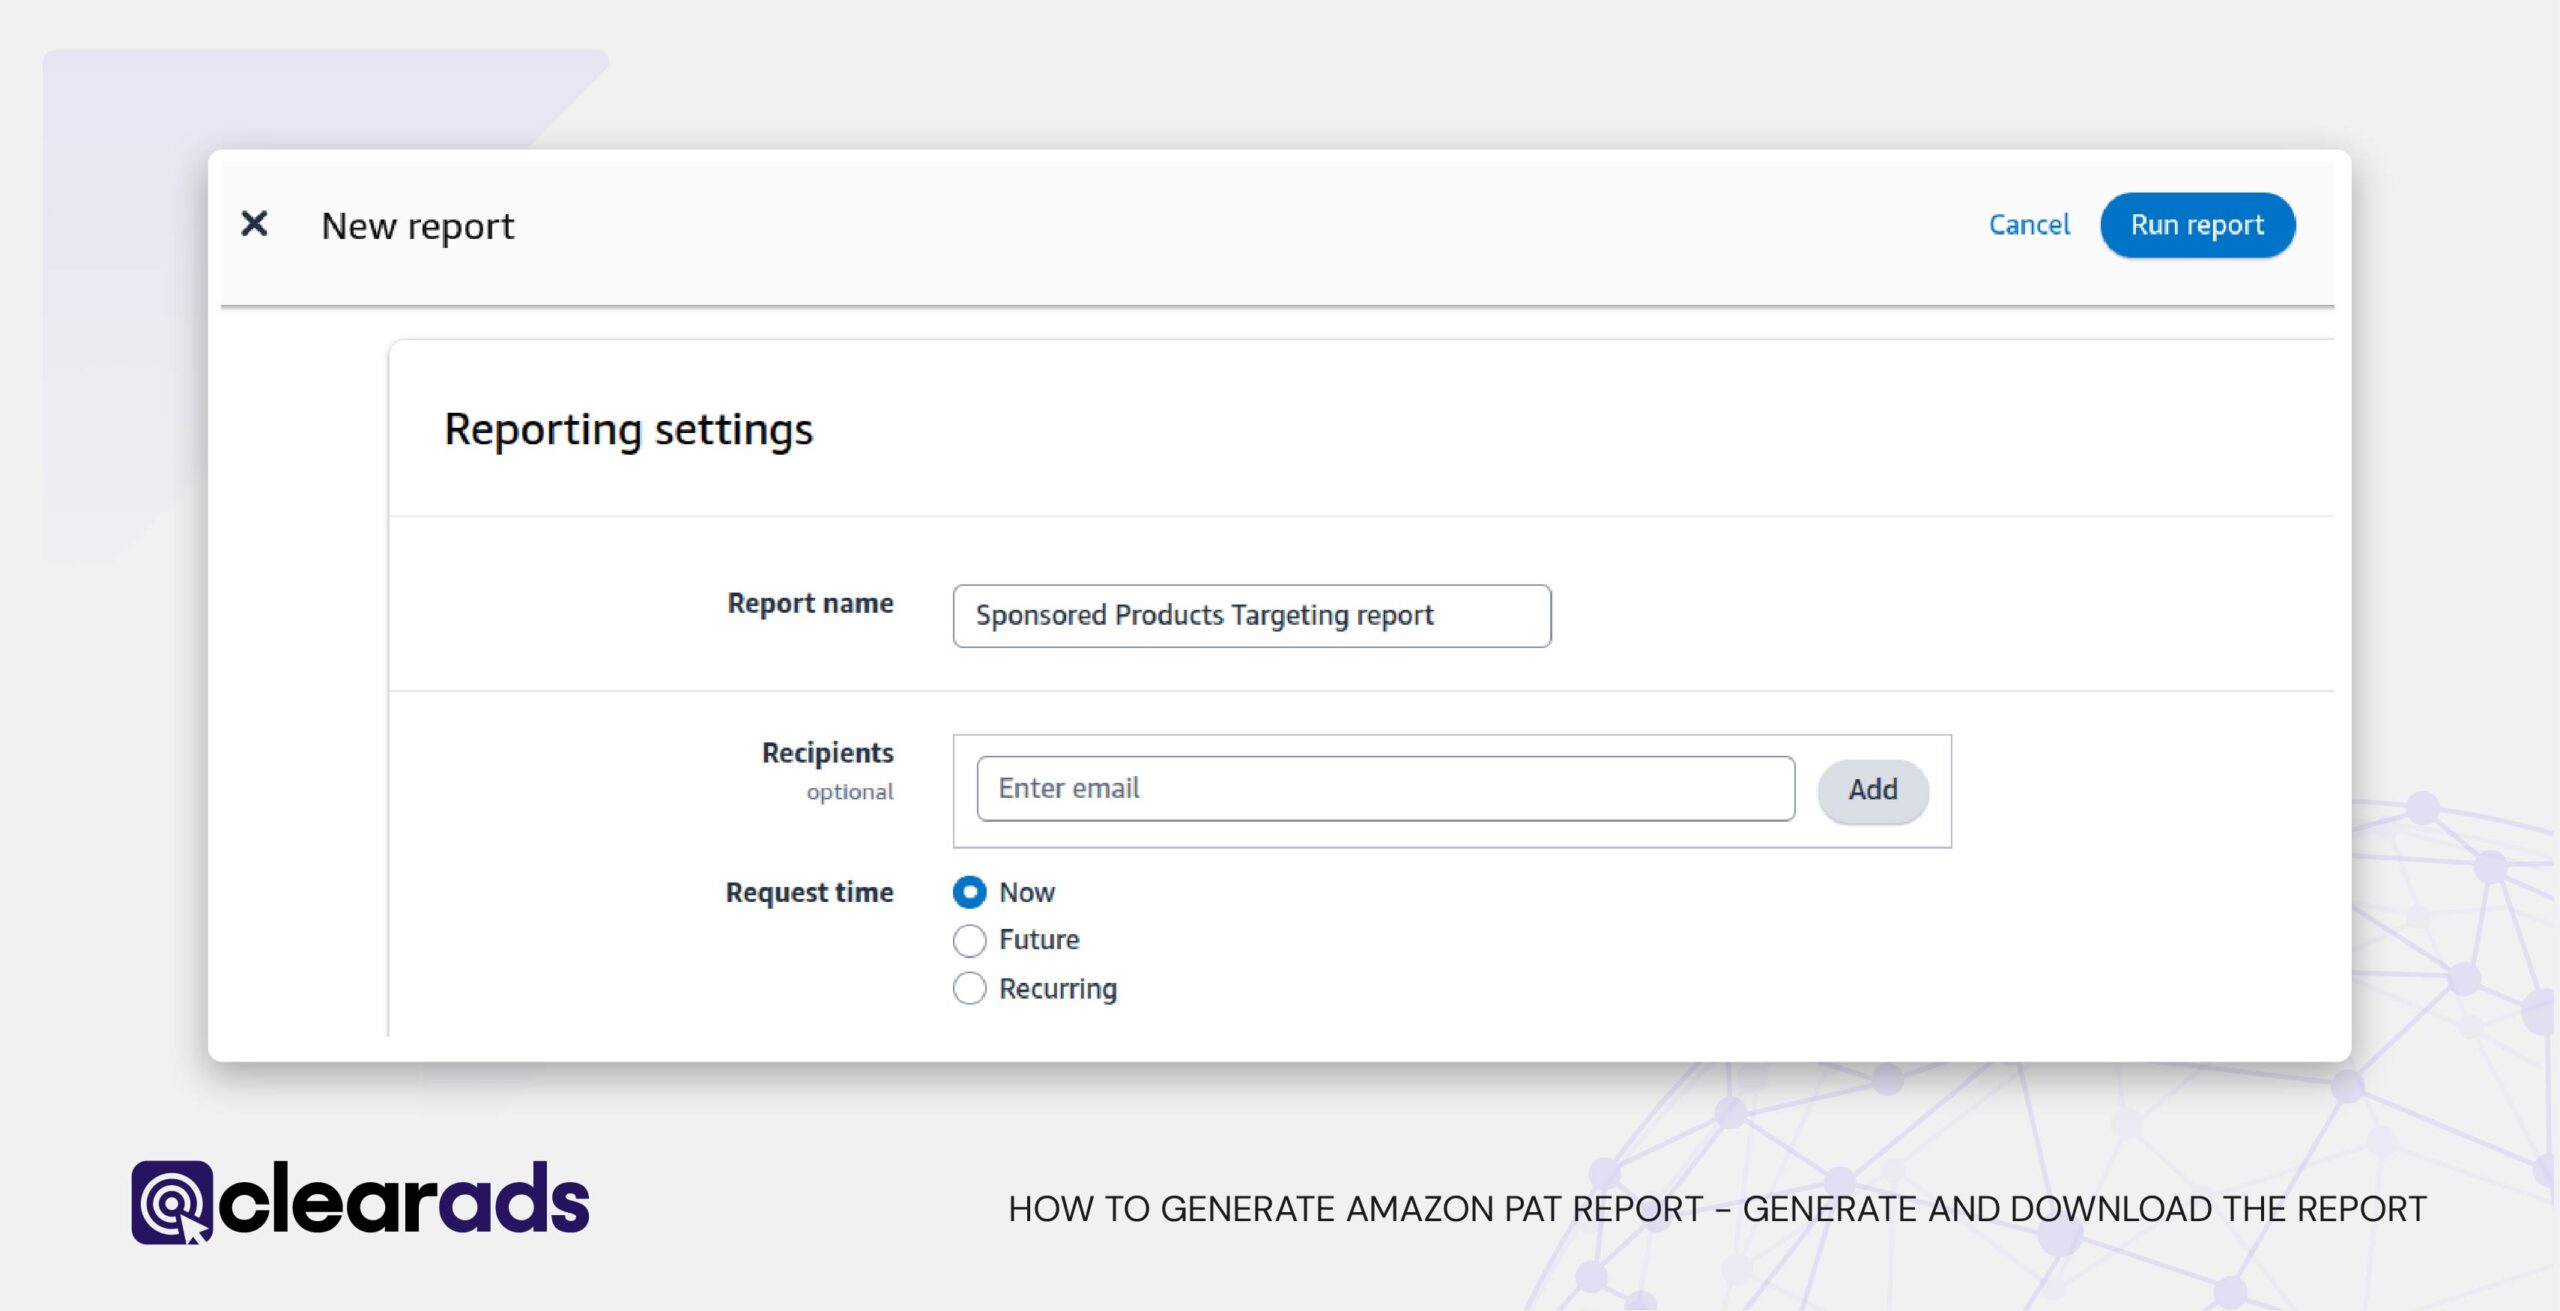Click the Run report button
Viewport: 2560px width, 1311px height.
pos(2197,224)
